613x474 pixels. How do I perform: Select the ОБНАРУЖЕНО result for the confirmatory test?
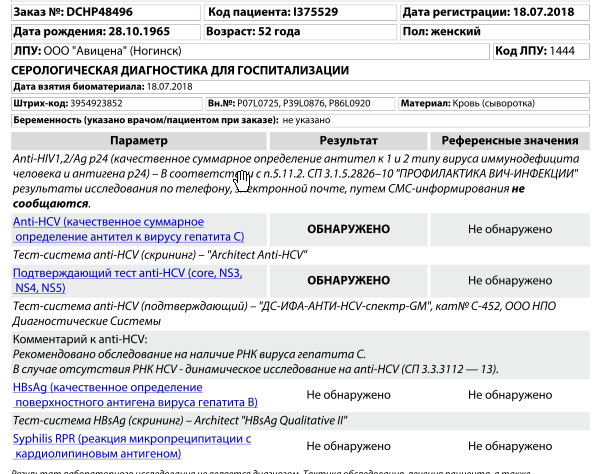point(348,280)
